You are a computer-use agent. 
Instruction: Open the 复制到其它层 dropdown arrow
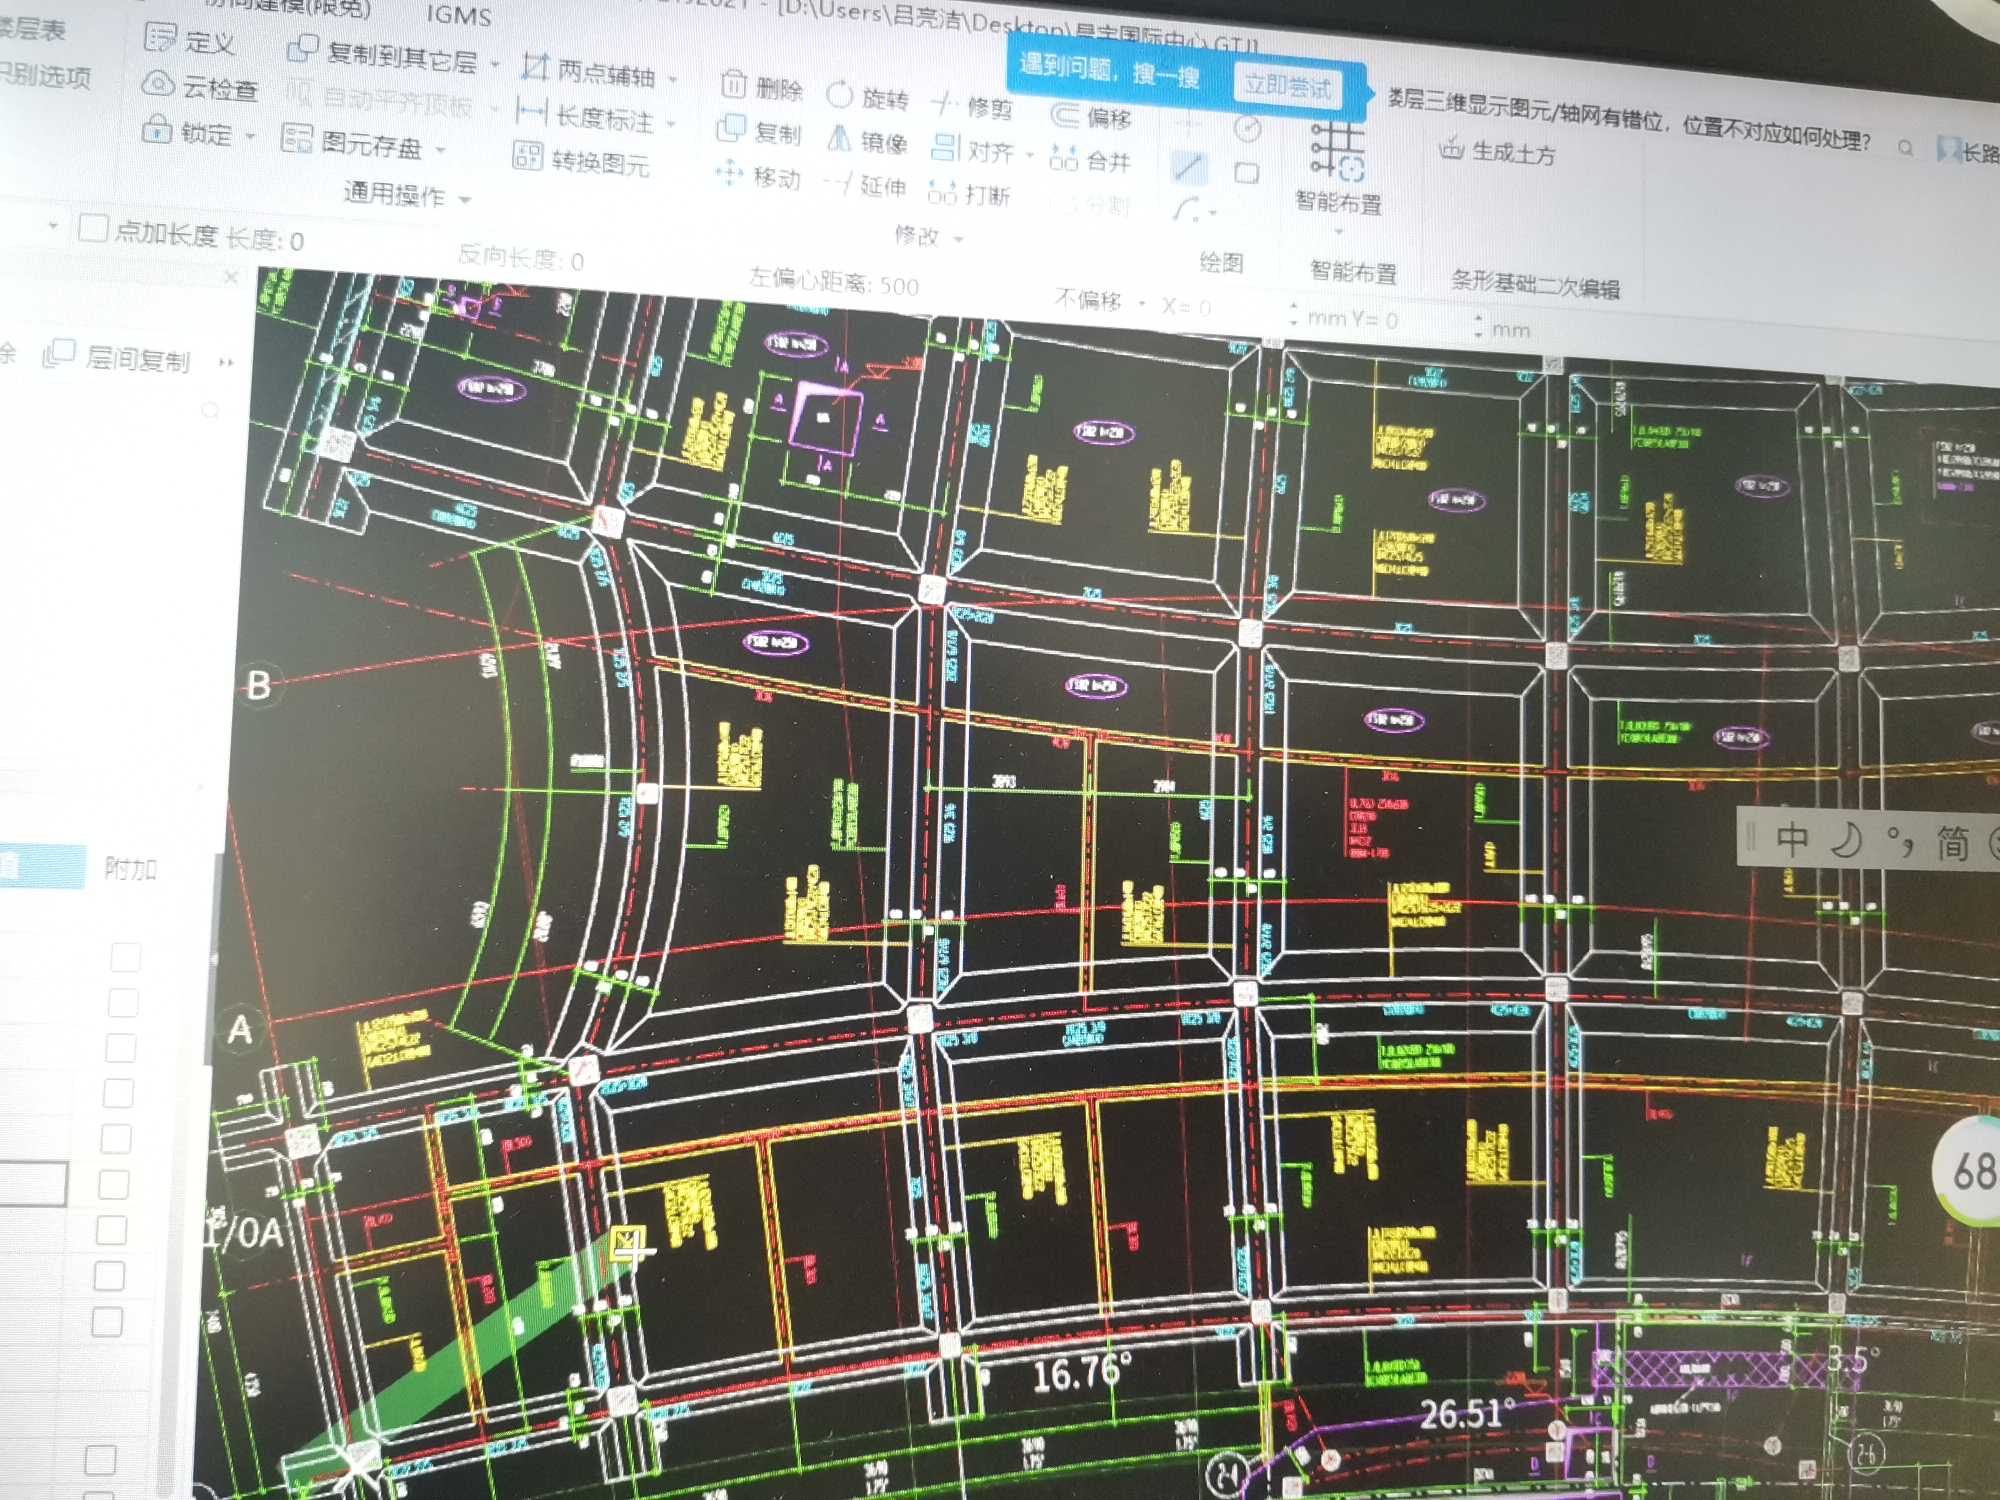click(x=495, y=65)
